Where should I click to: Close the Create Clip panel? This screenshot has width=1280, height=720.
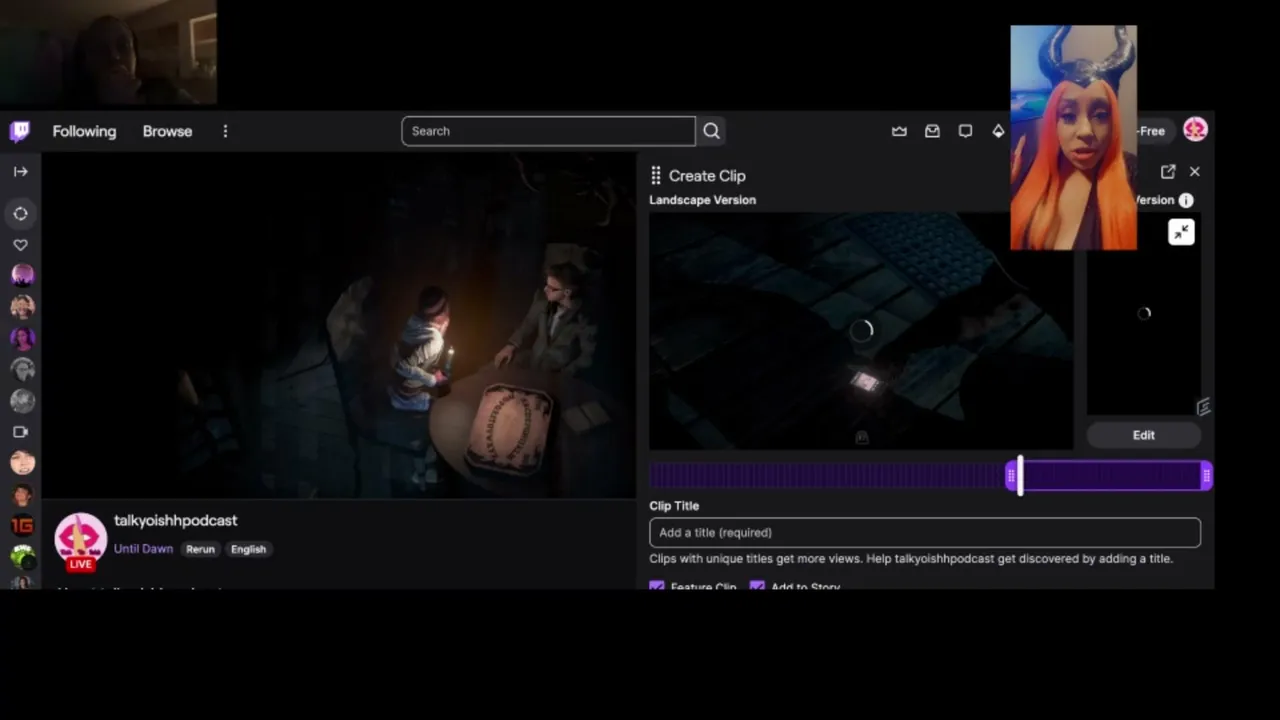(1194, 172)
